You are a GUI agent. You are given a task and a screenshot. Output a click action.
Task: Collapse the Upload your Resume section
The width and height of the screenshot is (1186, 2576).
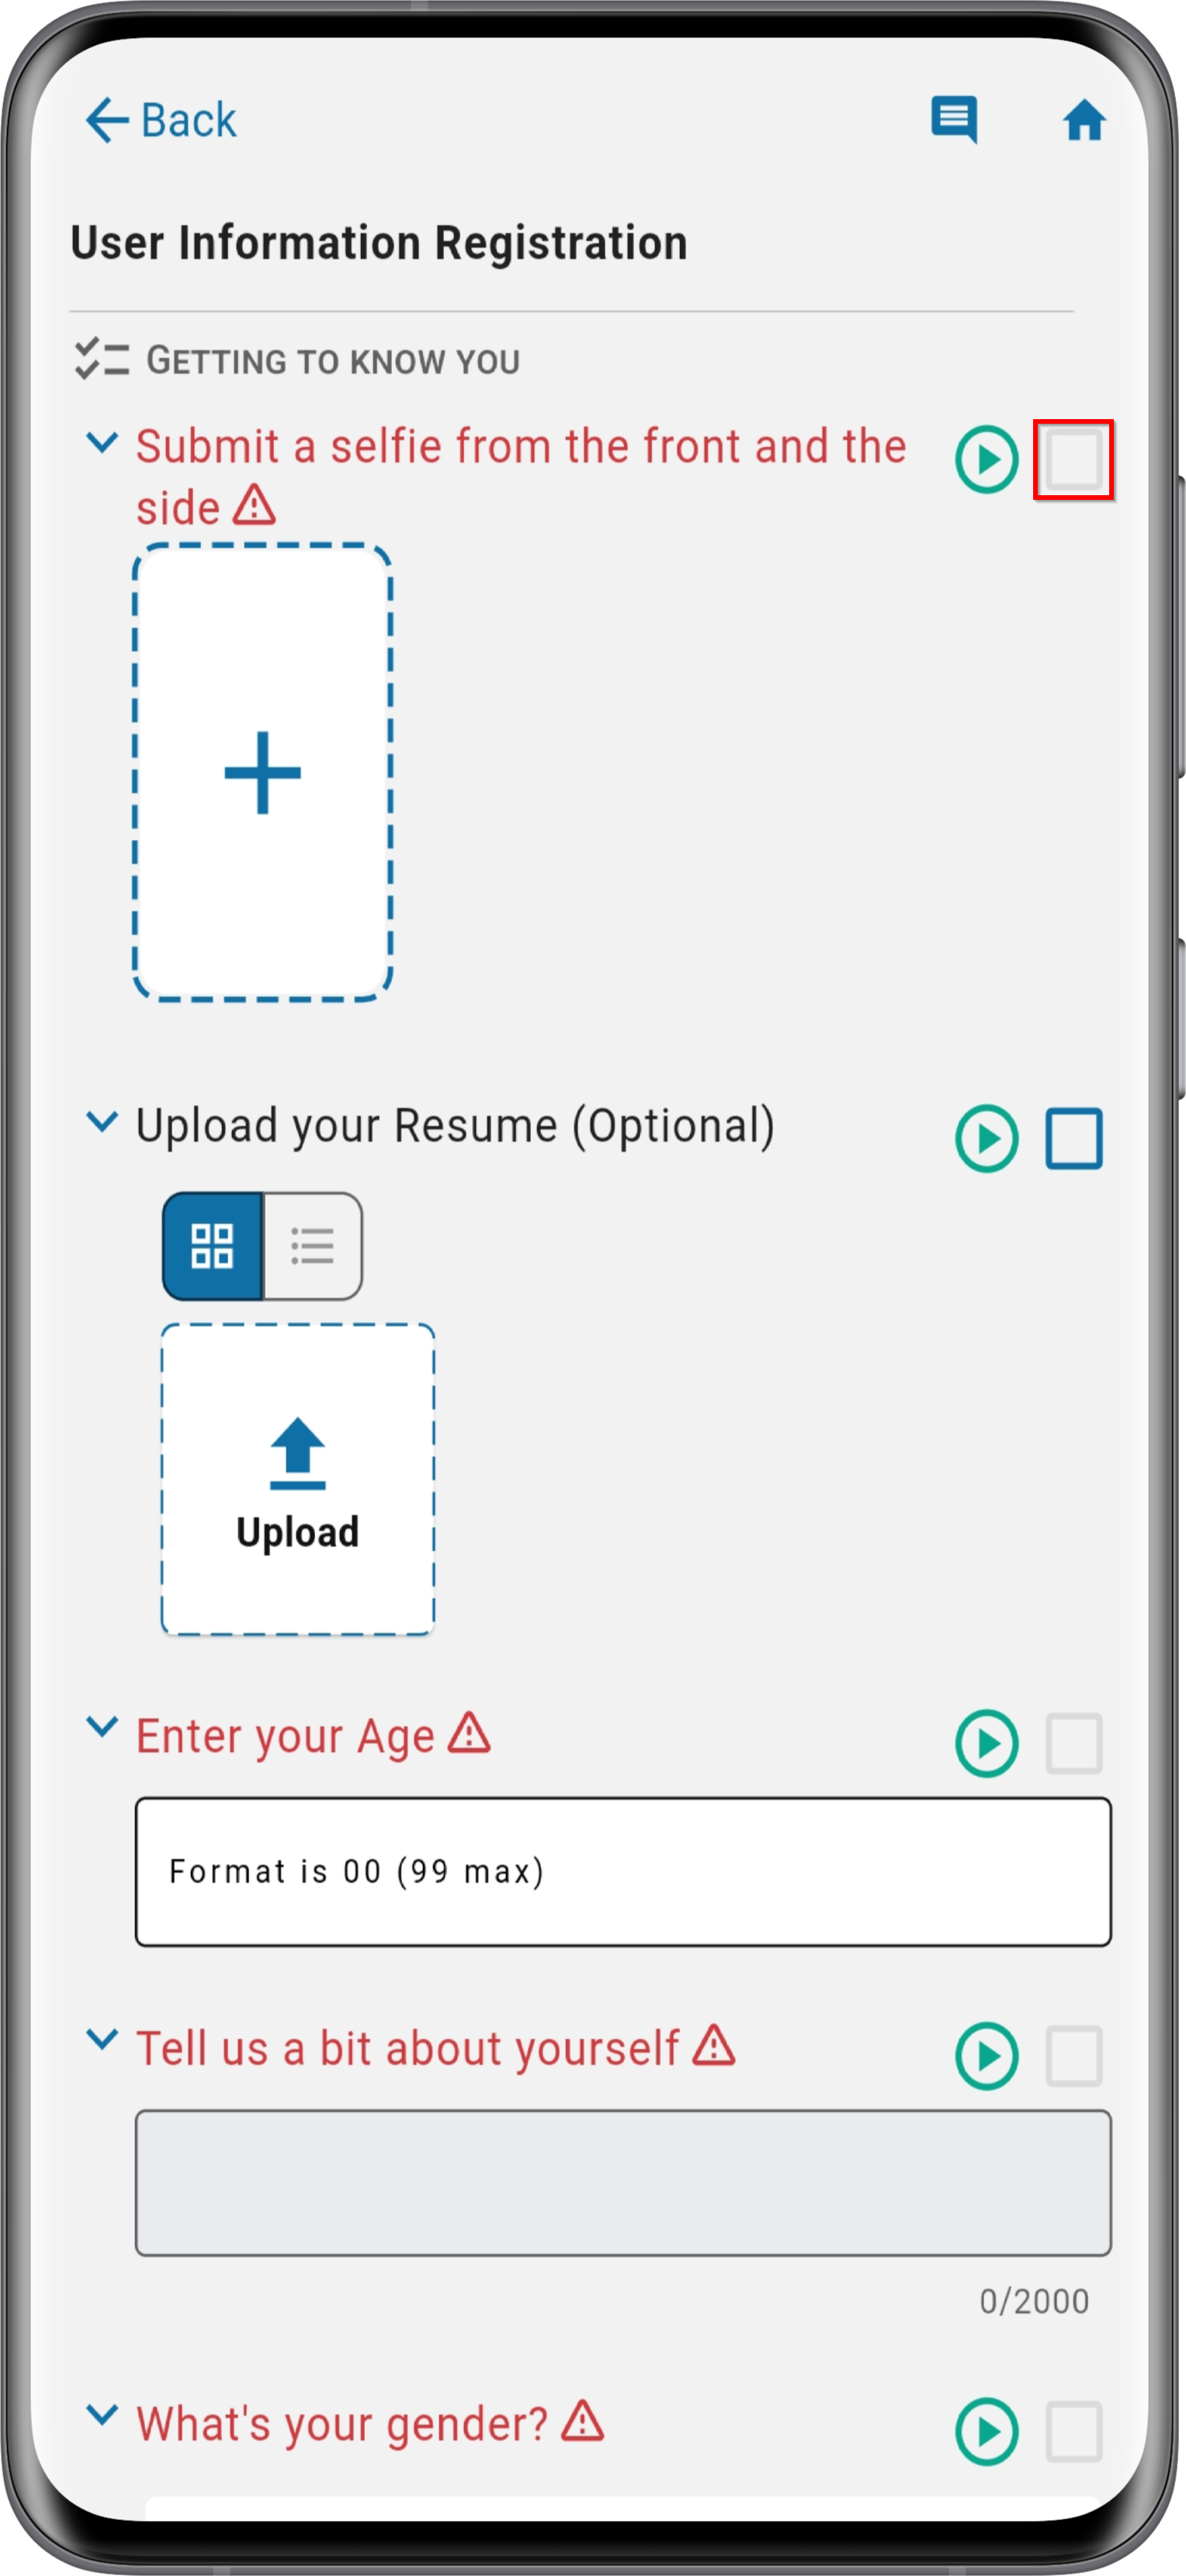point(102,1121)
